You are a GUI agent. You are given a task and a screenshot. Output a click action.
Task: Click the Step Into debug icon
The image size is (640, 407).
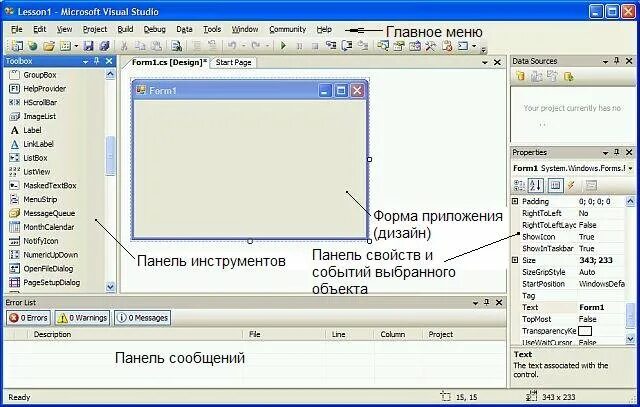coord(331,45)
